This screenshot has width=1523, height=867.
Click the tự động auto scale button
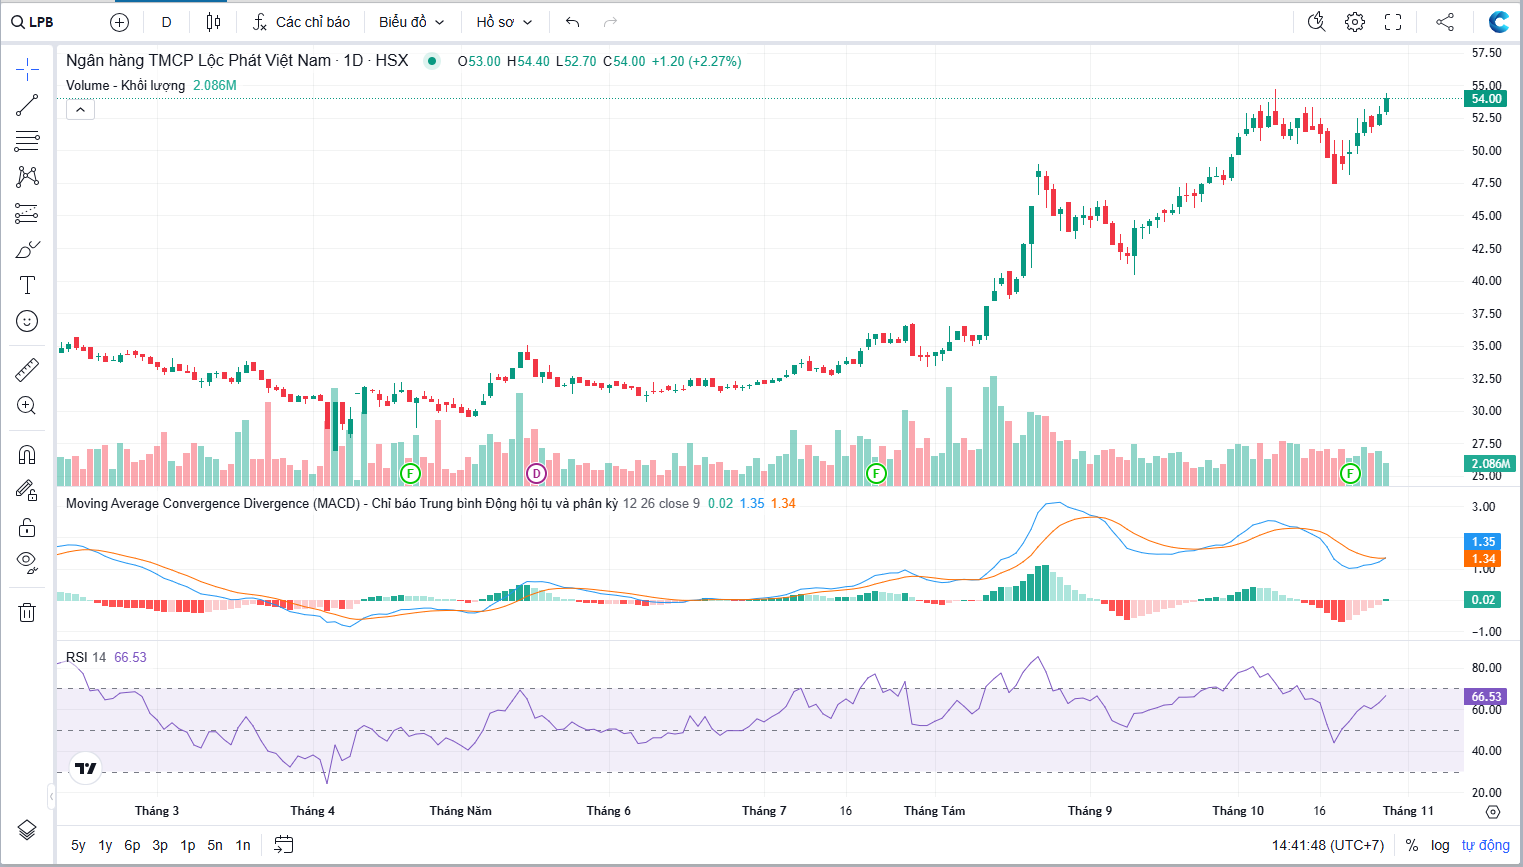point(1485,845)
